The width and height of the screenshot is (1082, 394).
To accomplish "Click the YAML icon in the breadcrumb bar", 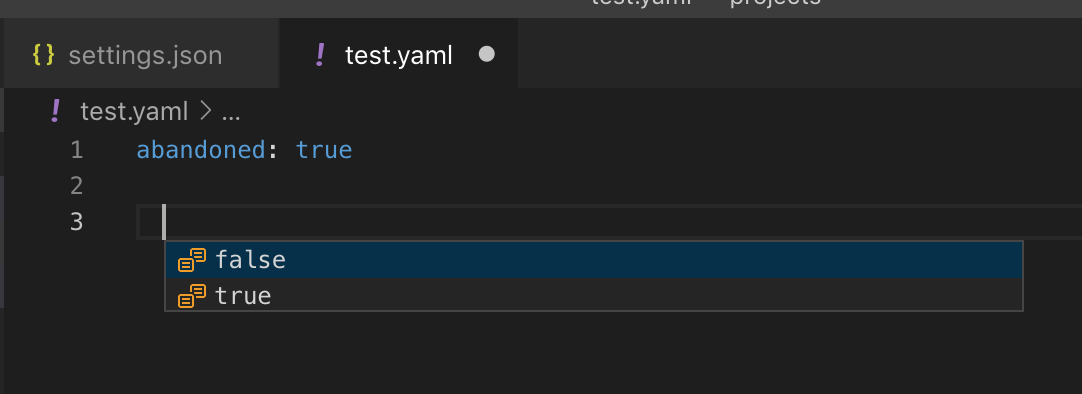I will click(x=55, y=111).
